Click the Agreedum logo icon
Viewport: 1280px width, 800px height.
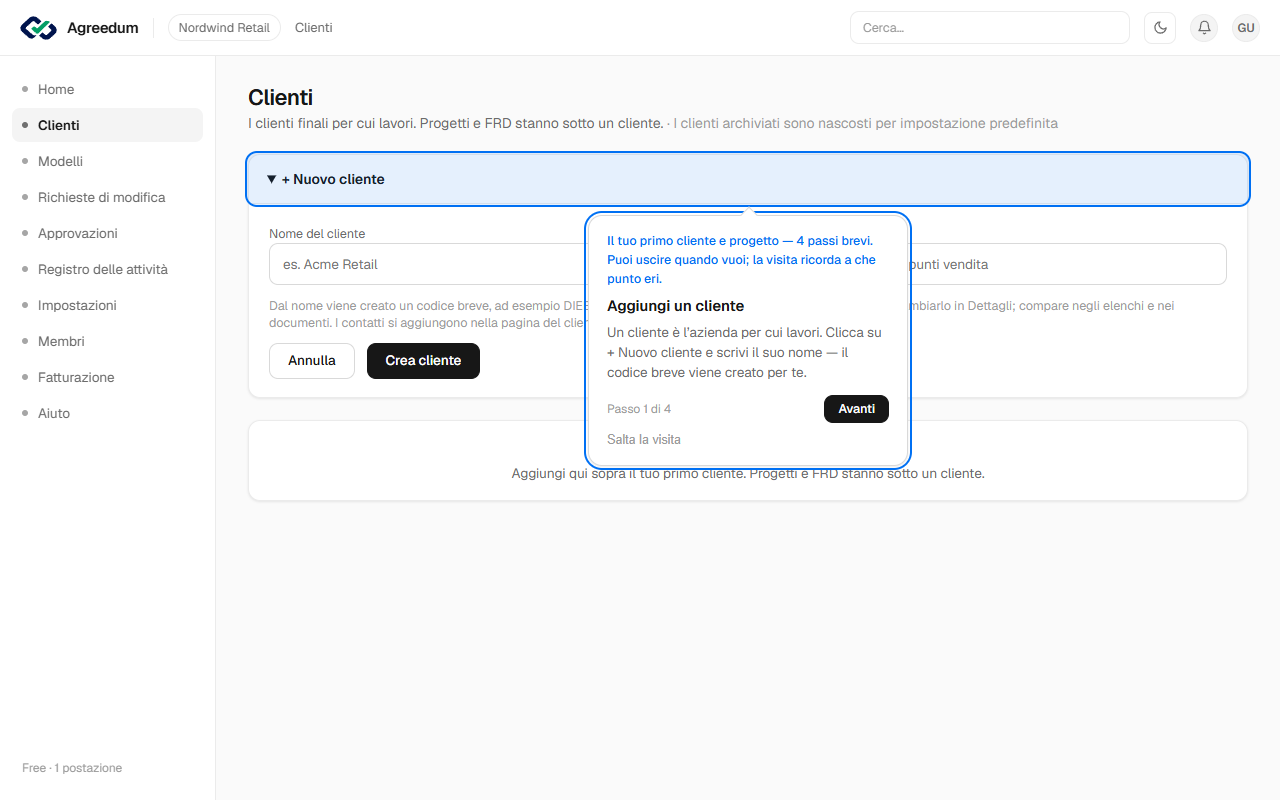pos(38,28)
